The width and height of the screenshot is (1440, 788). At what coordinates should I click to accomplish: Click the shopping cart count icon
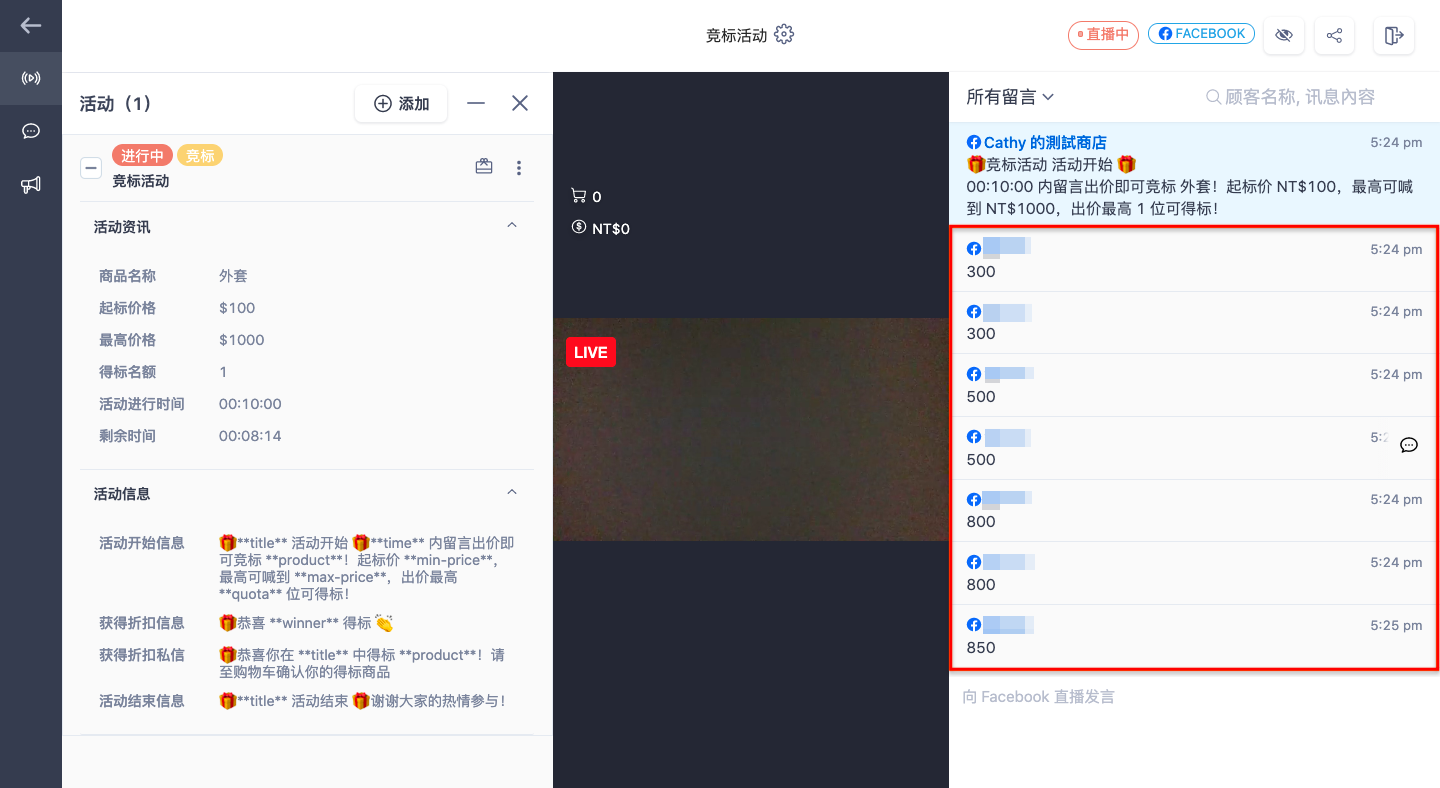[578, 196]
